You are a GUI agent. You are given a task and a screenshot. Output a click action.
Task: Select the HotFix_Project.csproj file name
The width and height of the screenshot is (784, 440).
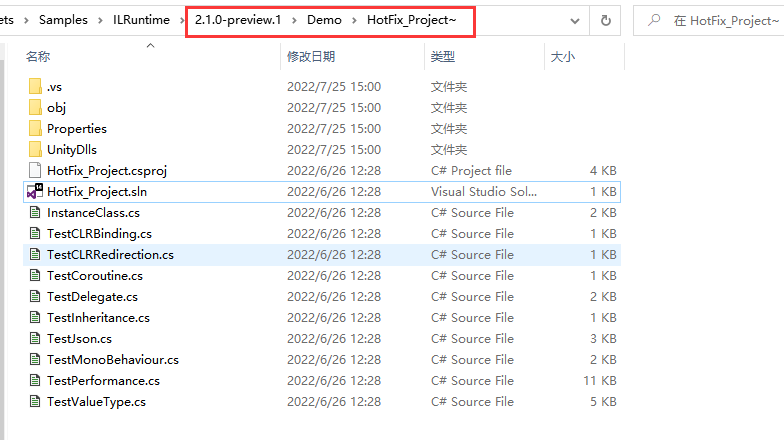coord(107,171)
